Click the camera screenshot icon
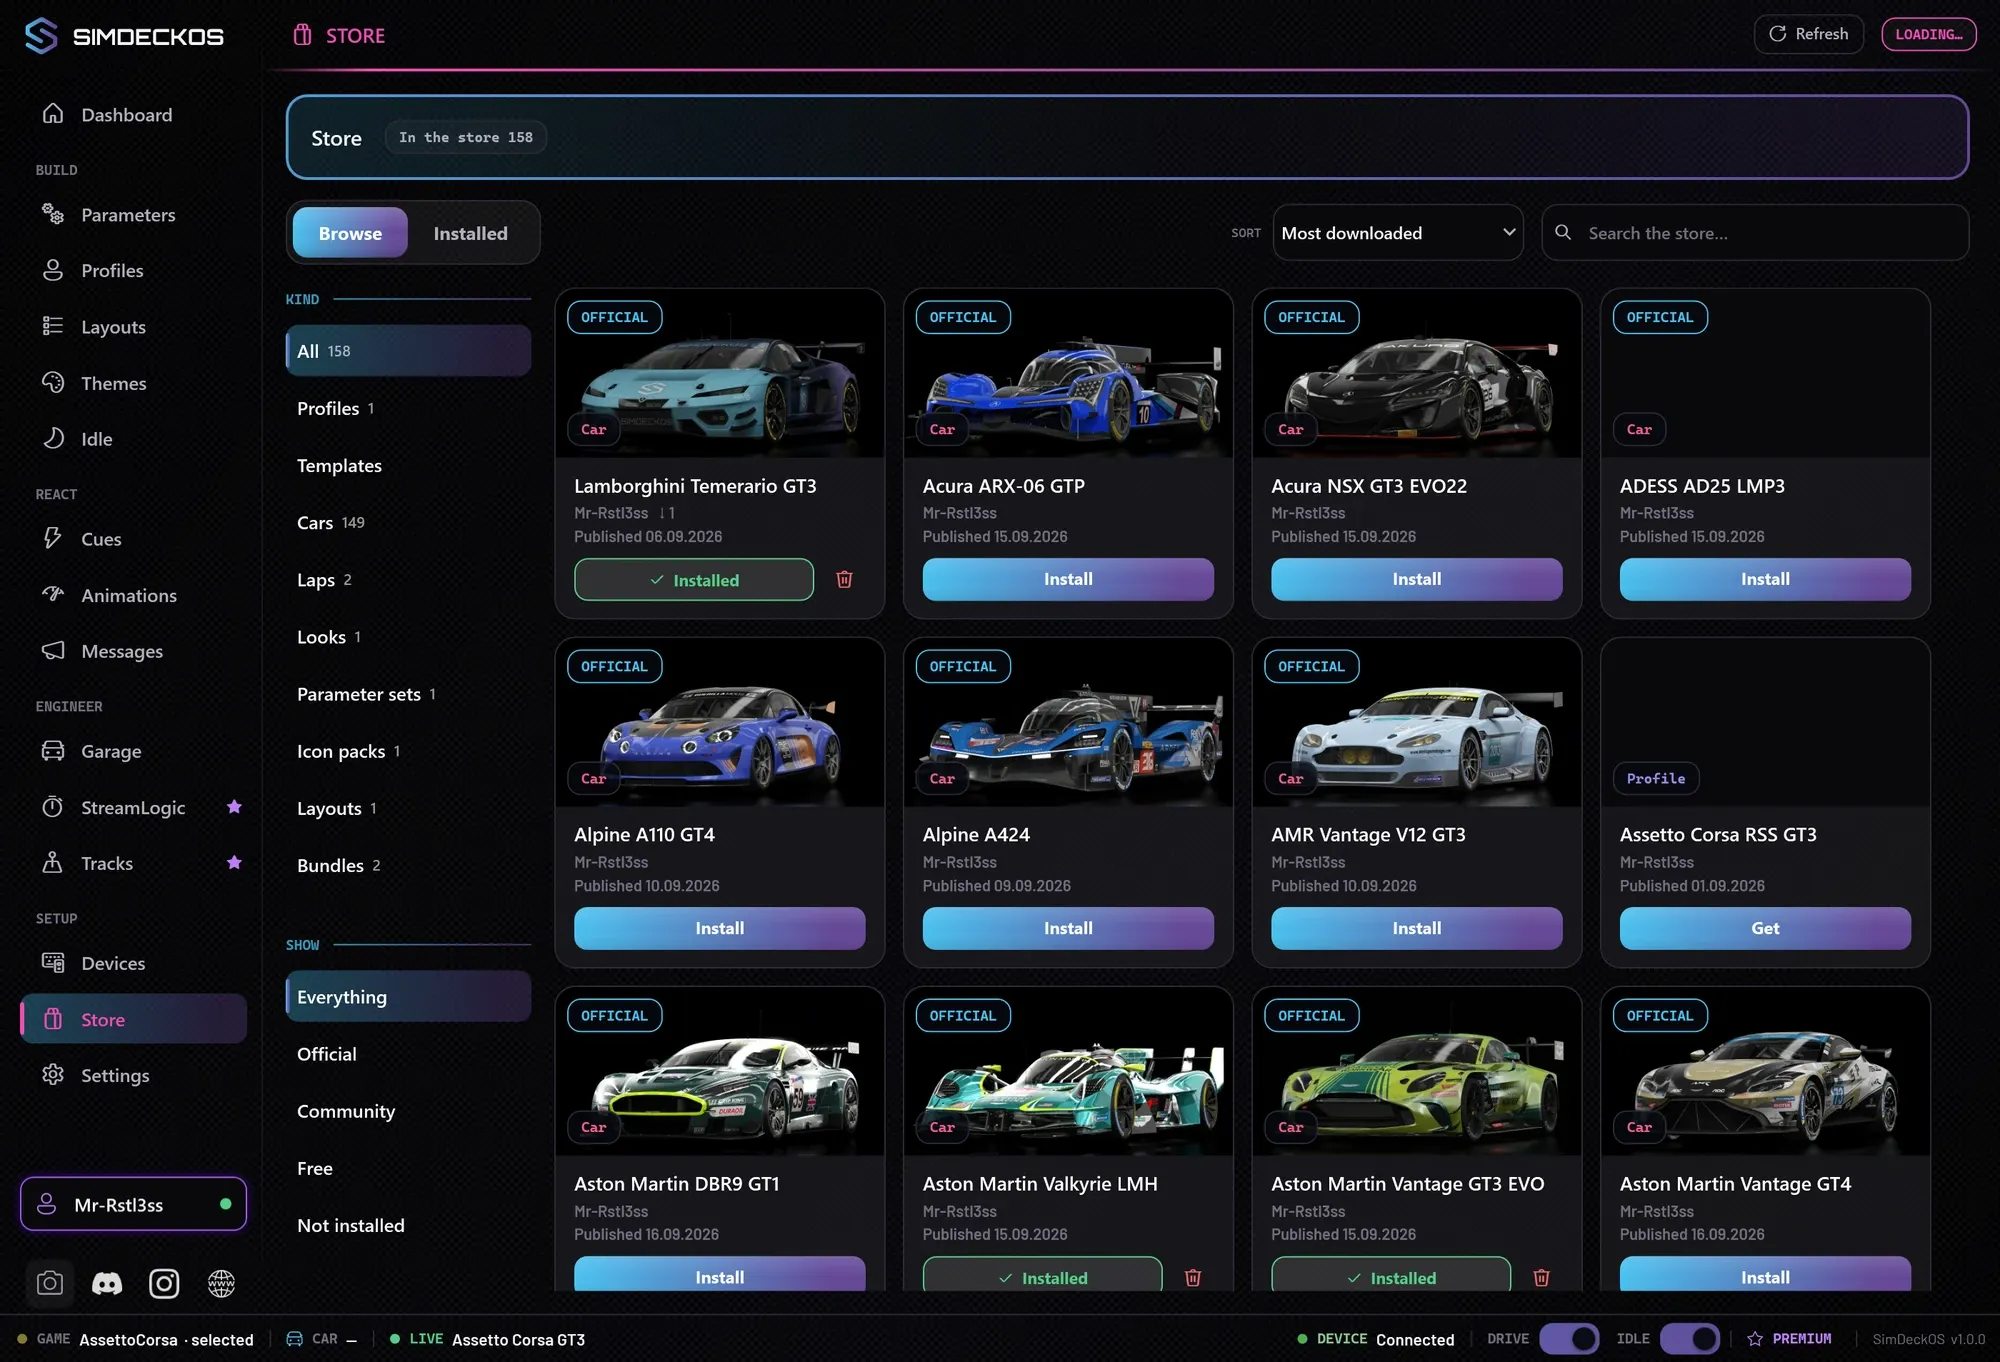The width and height of the screenshot is (2000, 1362). pyautogui.click(x=49, y=1283)
